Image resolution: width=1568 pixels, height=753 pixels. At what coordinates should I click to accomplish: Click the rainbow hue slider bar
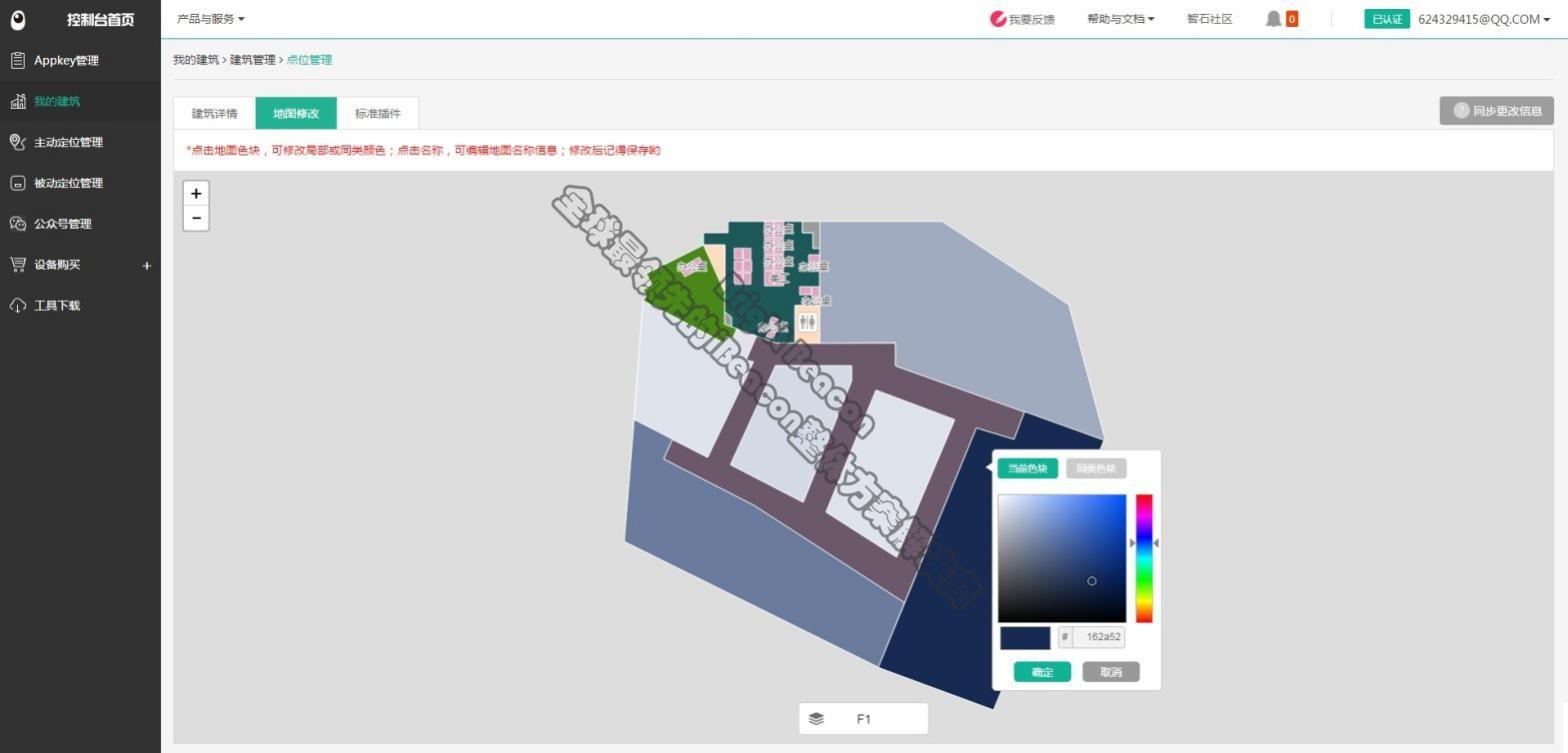tap(1143, 558)
